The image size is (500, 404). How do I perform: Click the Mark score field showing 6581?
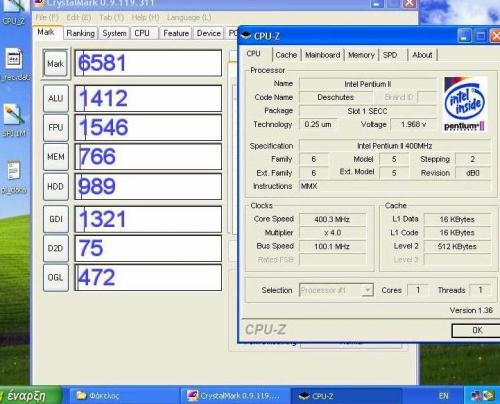(148, 63)
